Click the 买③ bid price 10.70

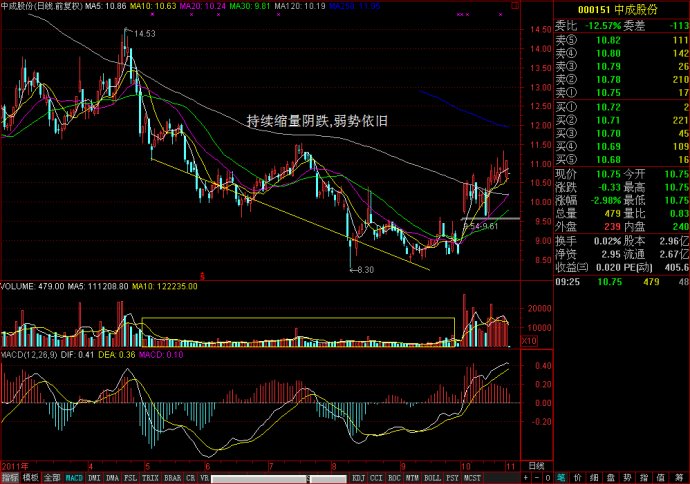608,133
